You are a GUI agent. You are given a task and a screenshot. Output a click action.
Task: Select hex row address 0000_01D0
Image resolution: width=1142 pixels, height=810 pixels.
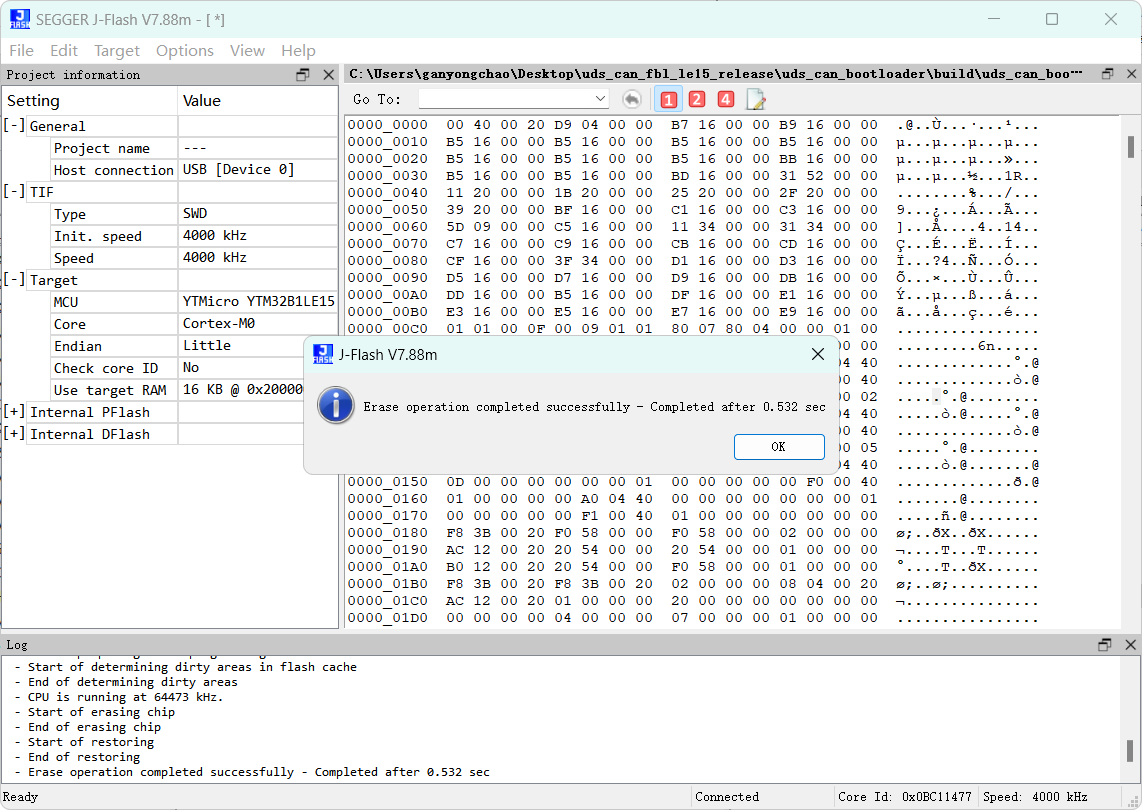pyautogui.click(x=387, y=618)
